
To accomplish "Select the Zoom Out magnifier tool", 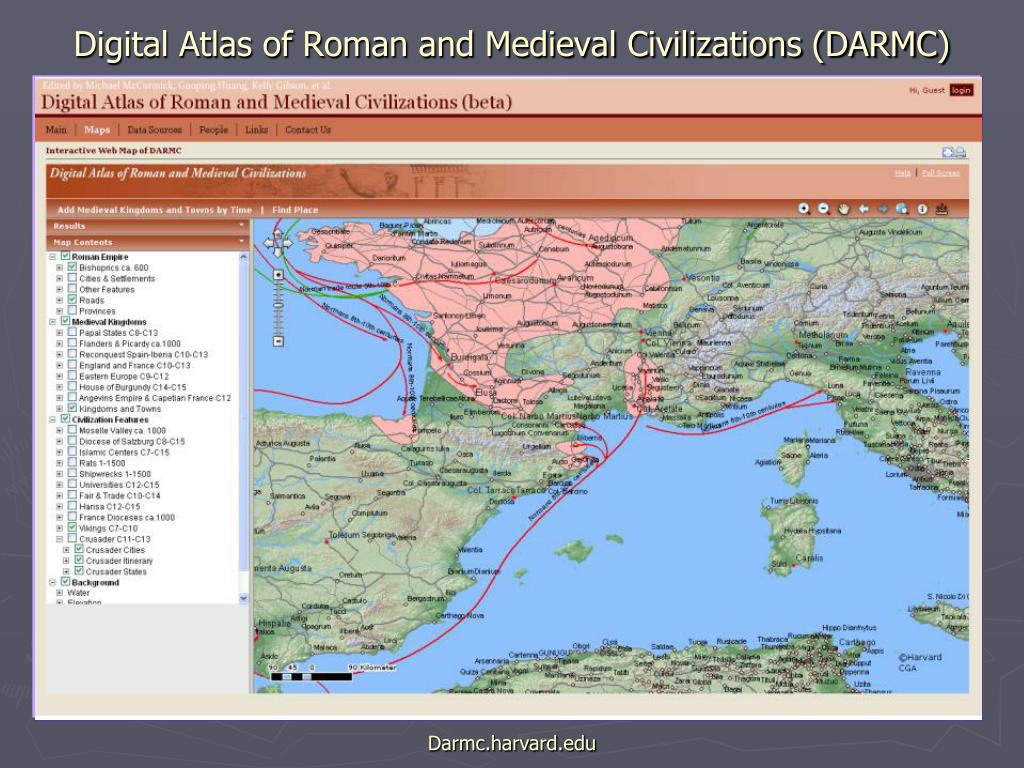I will [x=824, y=209].
